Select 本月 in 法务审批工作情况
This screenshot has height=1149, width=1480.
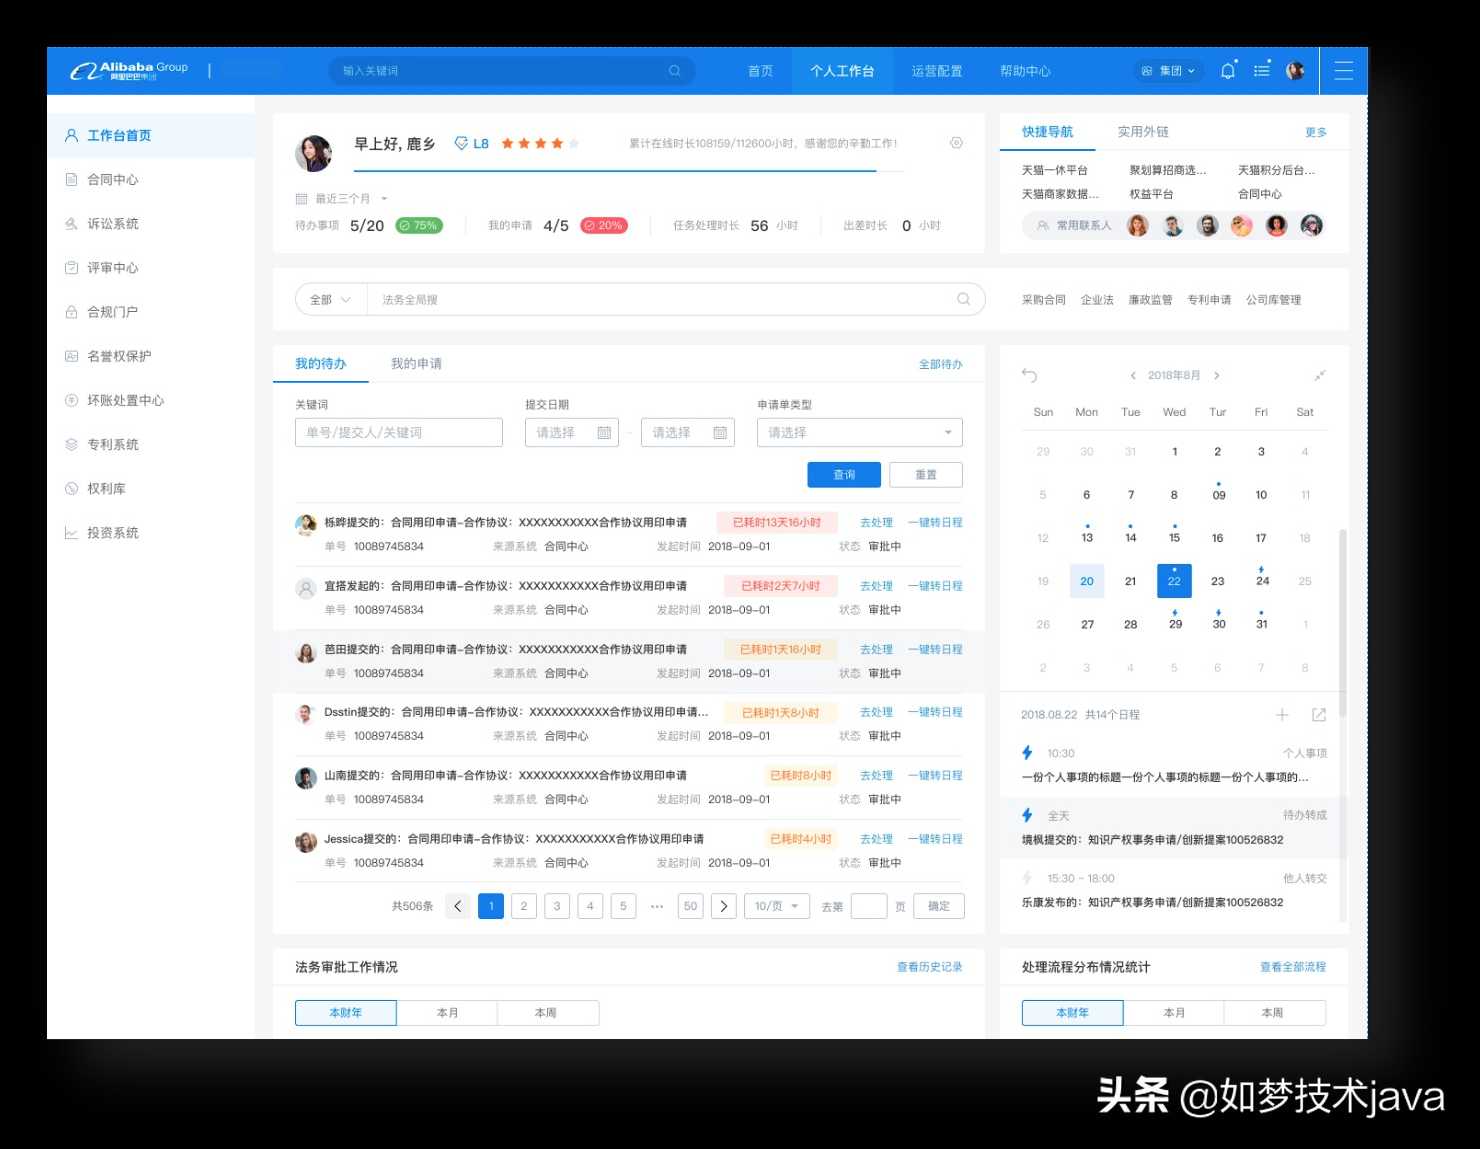coord(447,1013)
